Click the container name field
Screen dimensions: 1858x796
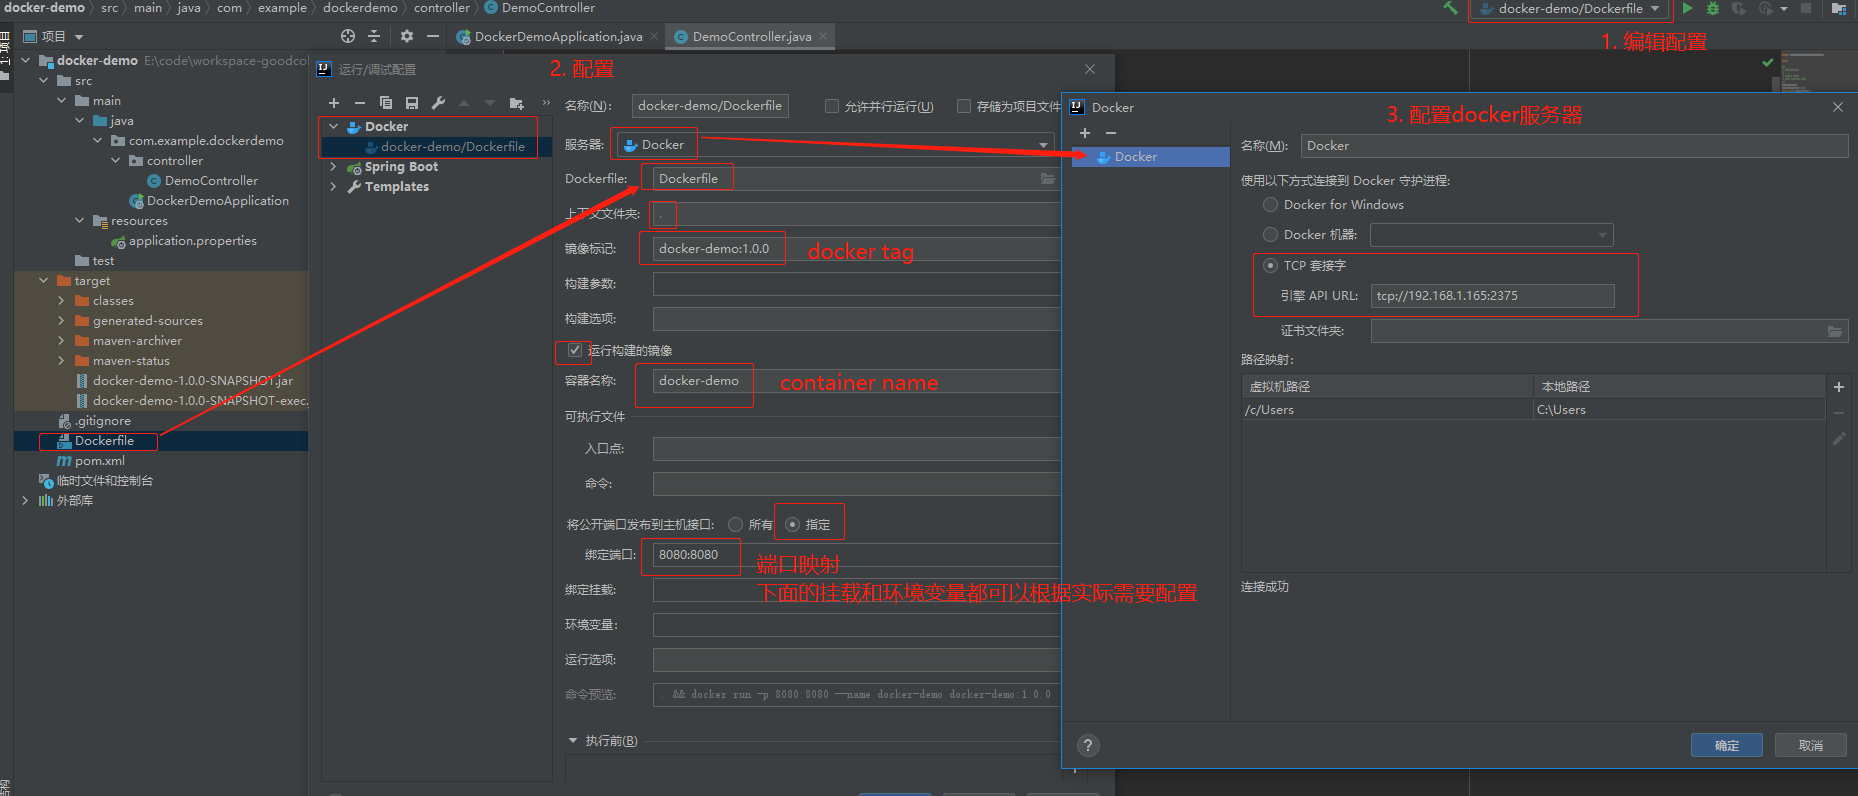click(x=856, y=381)
